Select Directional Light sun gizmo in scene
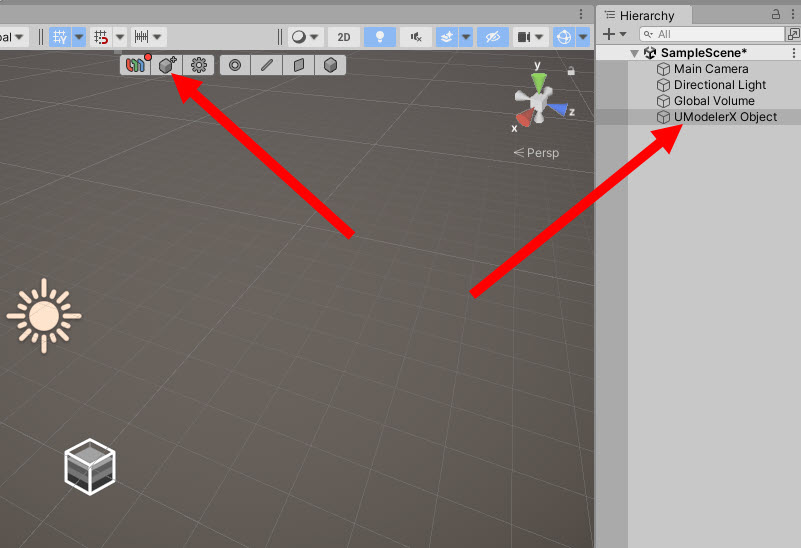The width and height of the screenshot is (801, 548). pyautogui.click(x=44, y=316)
